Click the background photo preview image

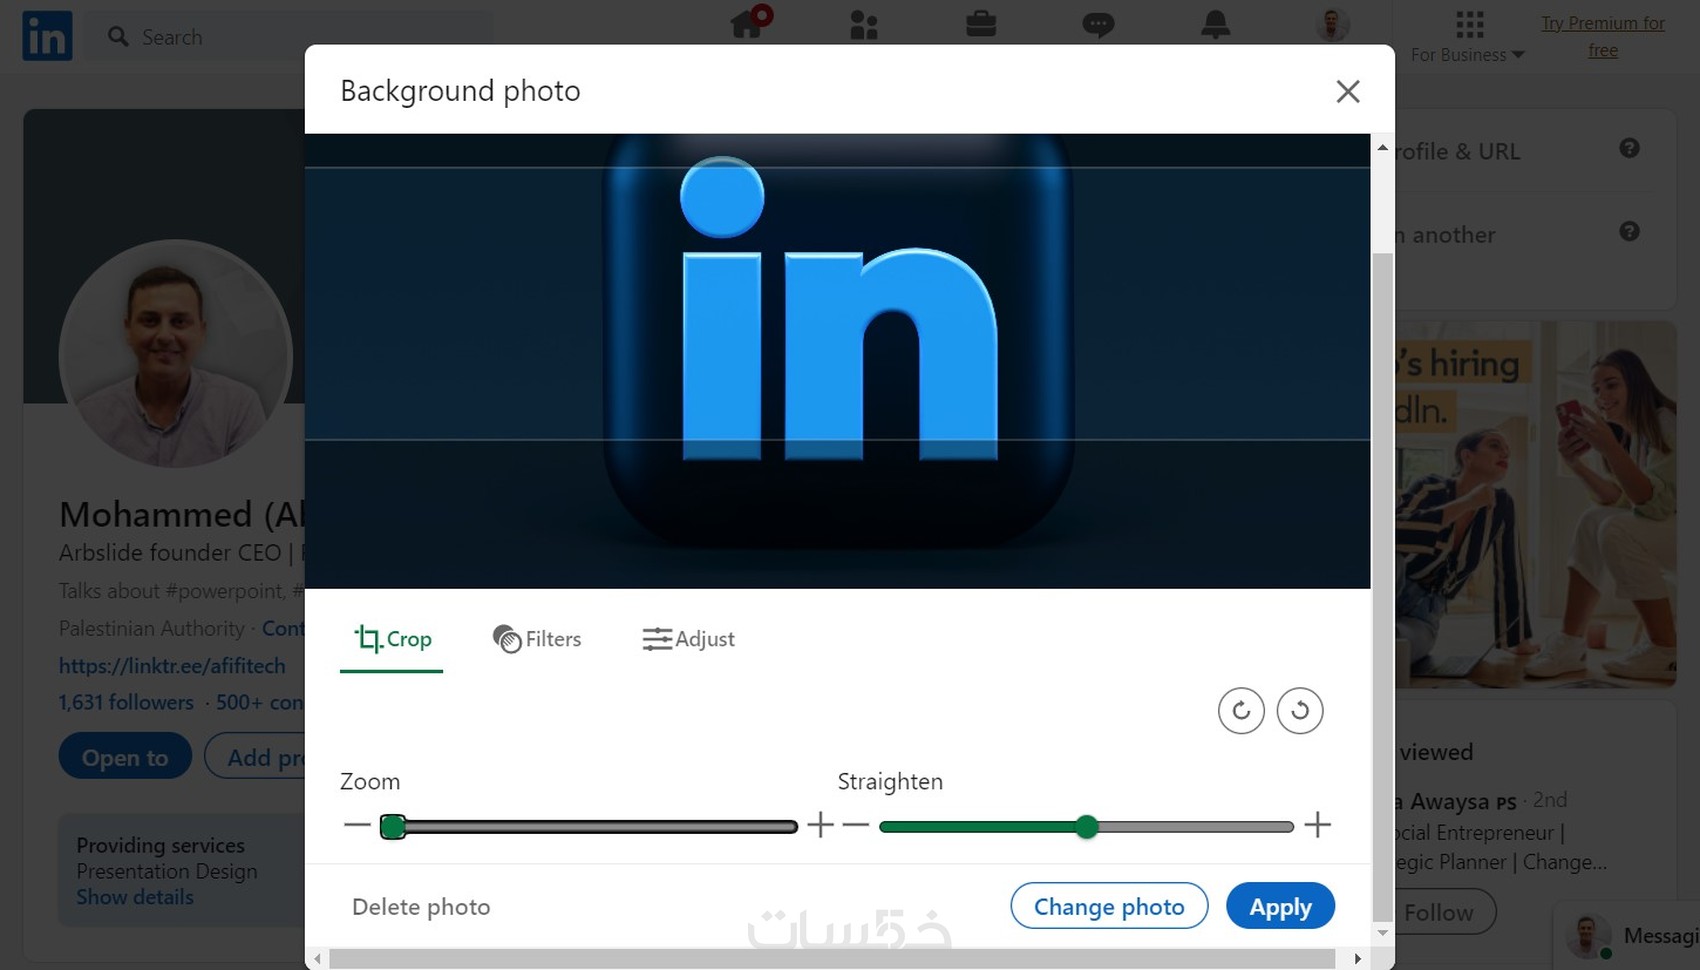pyautogui.click(x=837, y=361)
